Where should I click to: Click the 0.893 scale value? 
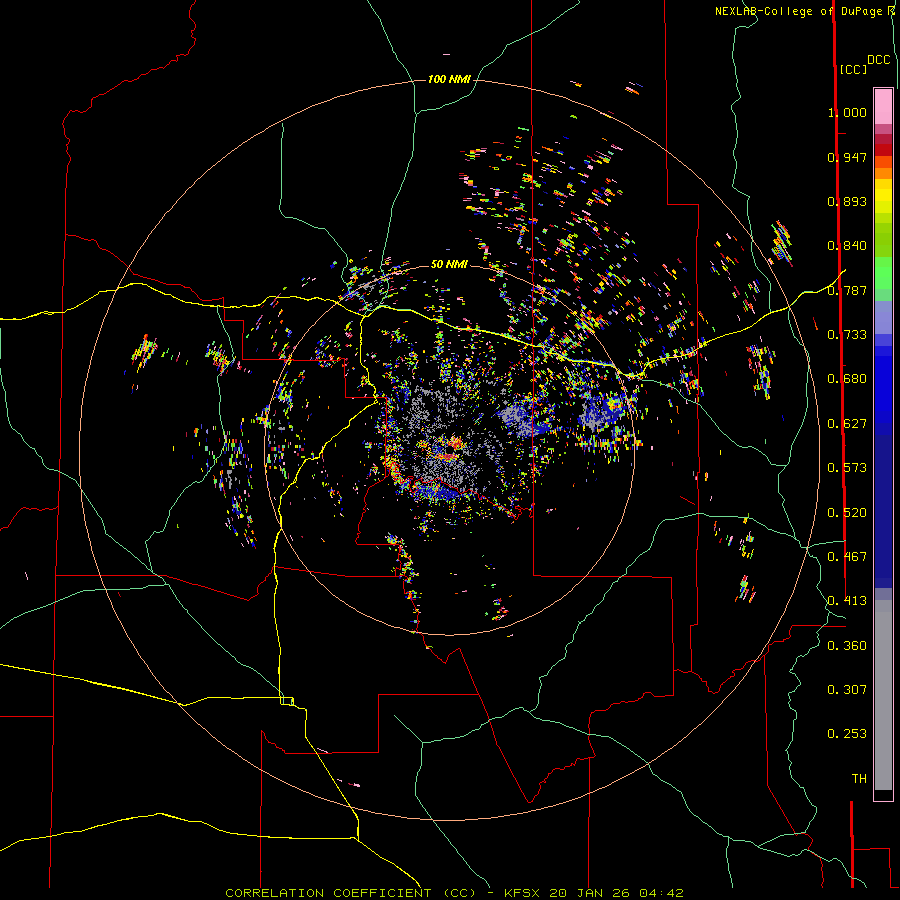pos(847,201)
